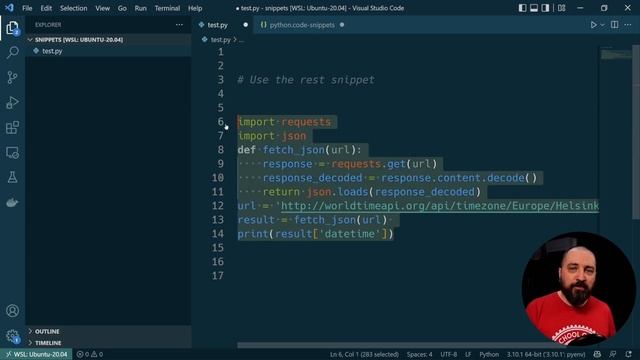Viewport: 640px width, 360px height.
Task: Open the Edit menu
Action: [x=46, y=8]
